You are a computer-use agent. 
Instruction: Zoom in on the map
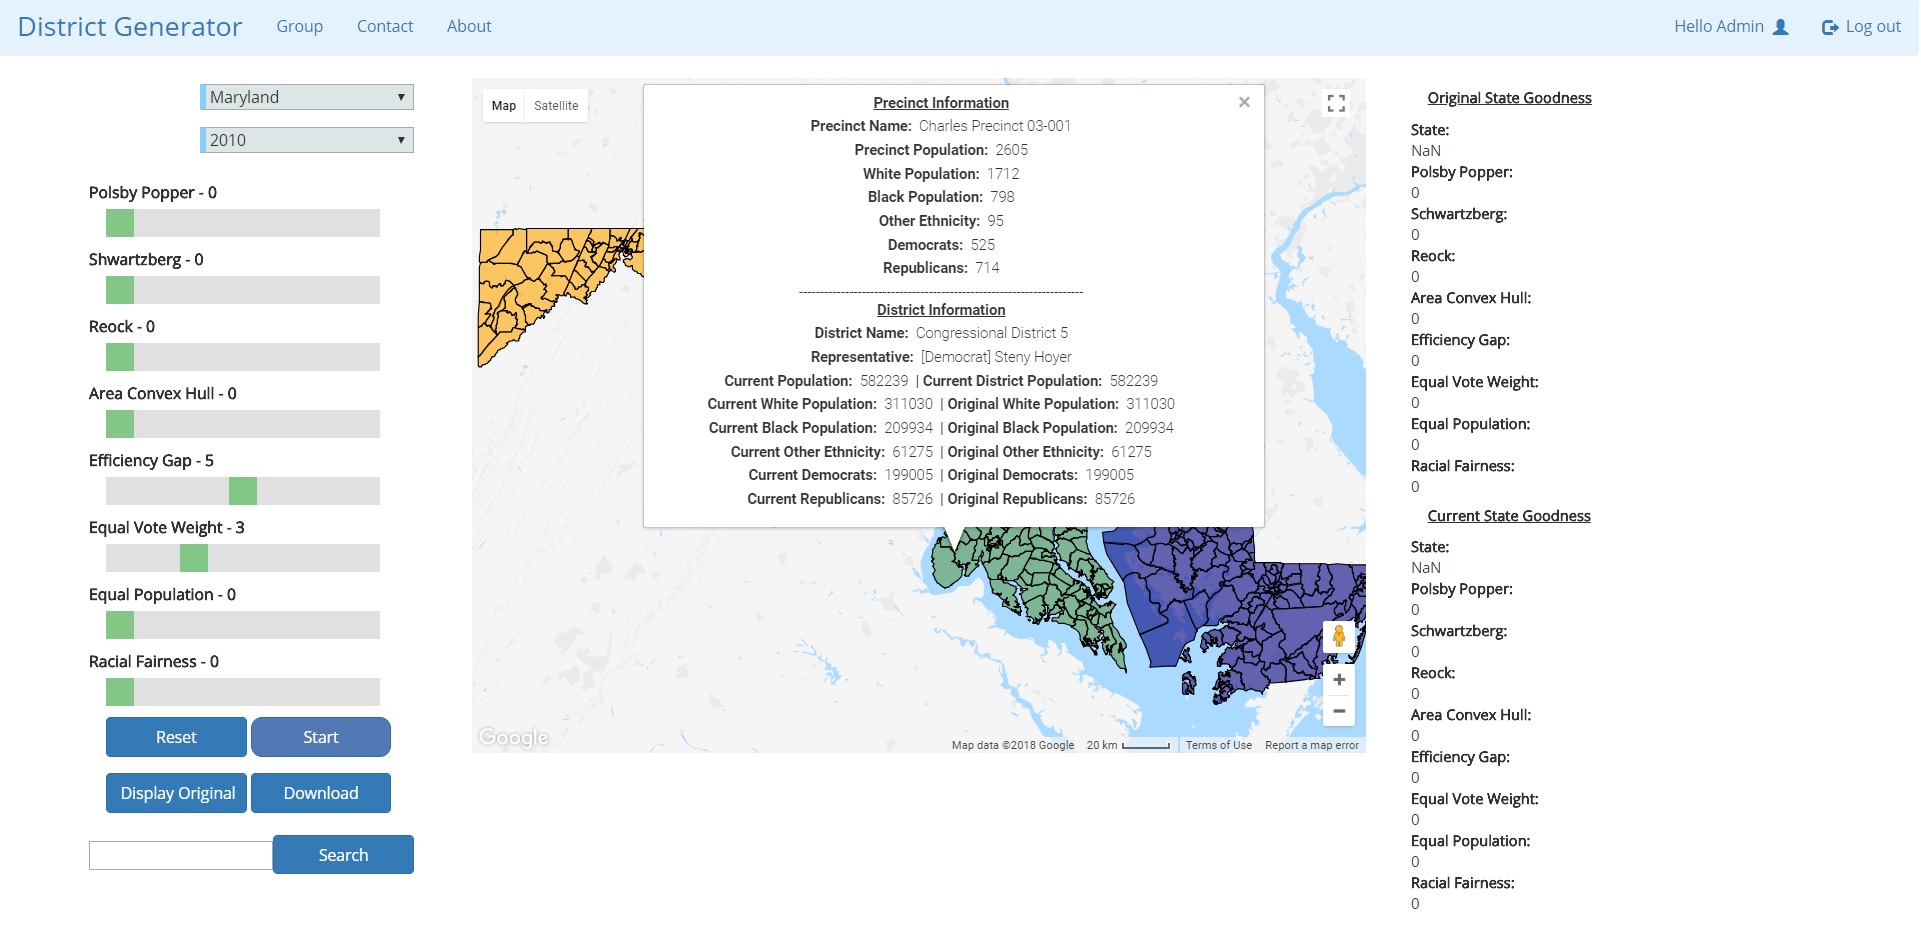1338,680
